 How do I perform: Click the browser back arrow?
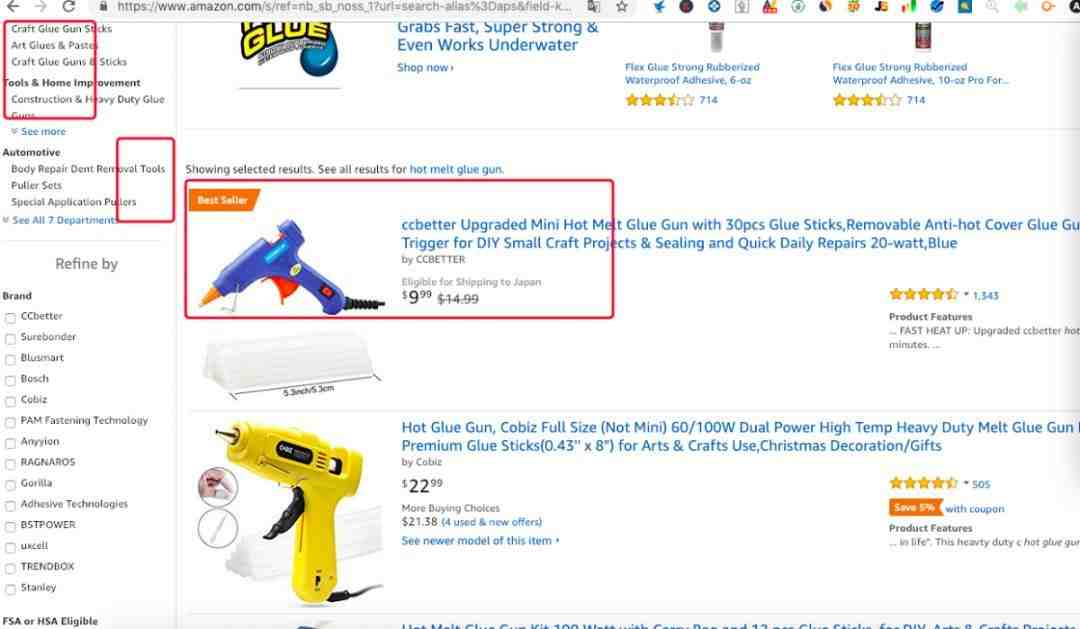tap(13, 6)
